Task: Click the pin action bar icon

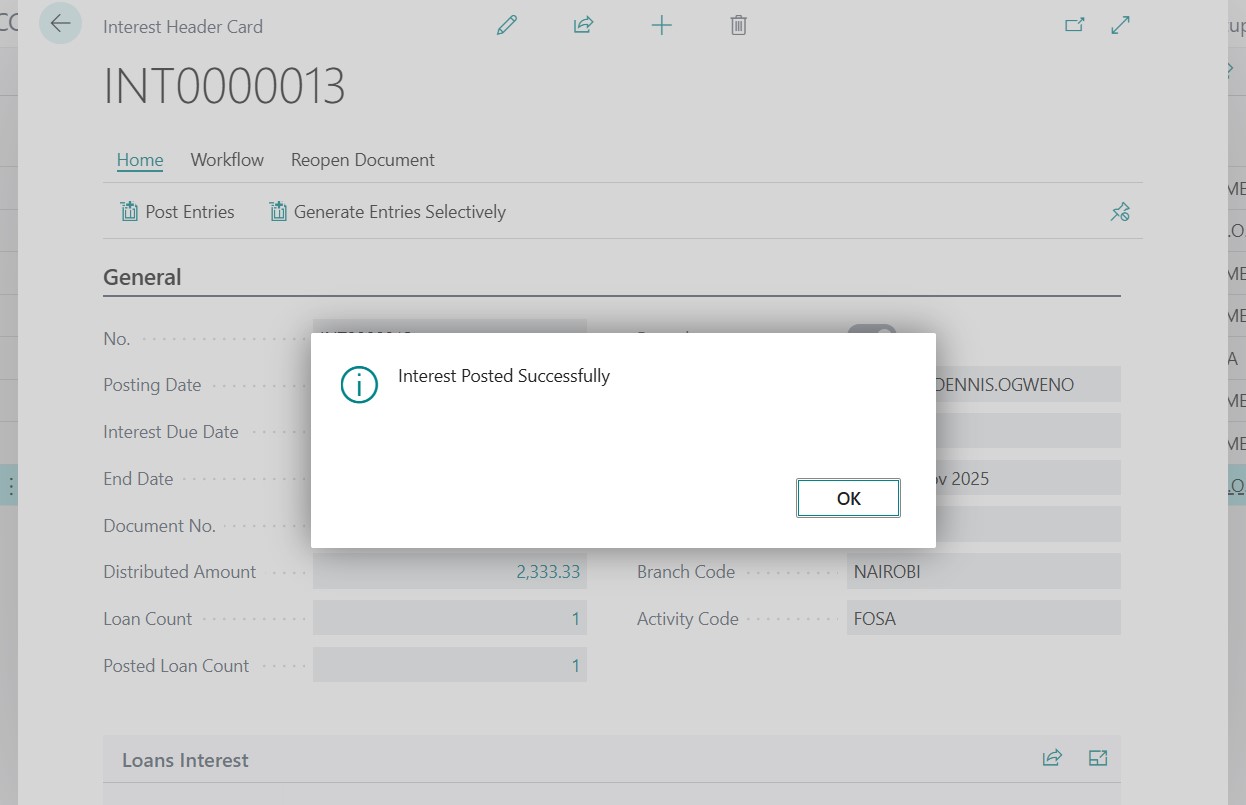Action: (1120, 212)
